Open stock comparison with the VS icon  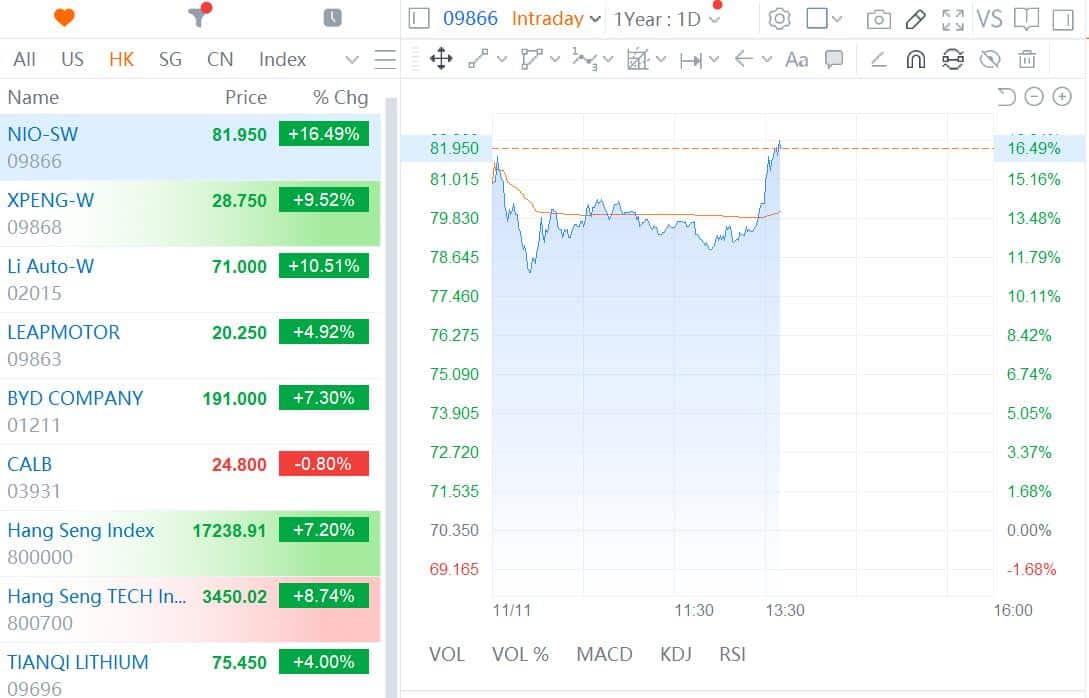pos(990,19)
